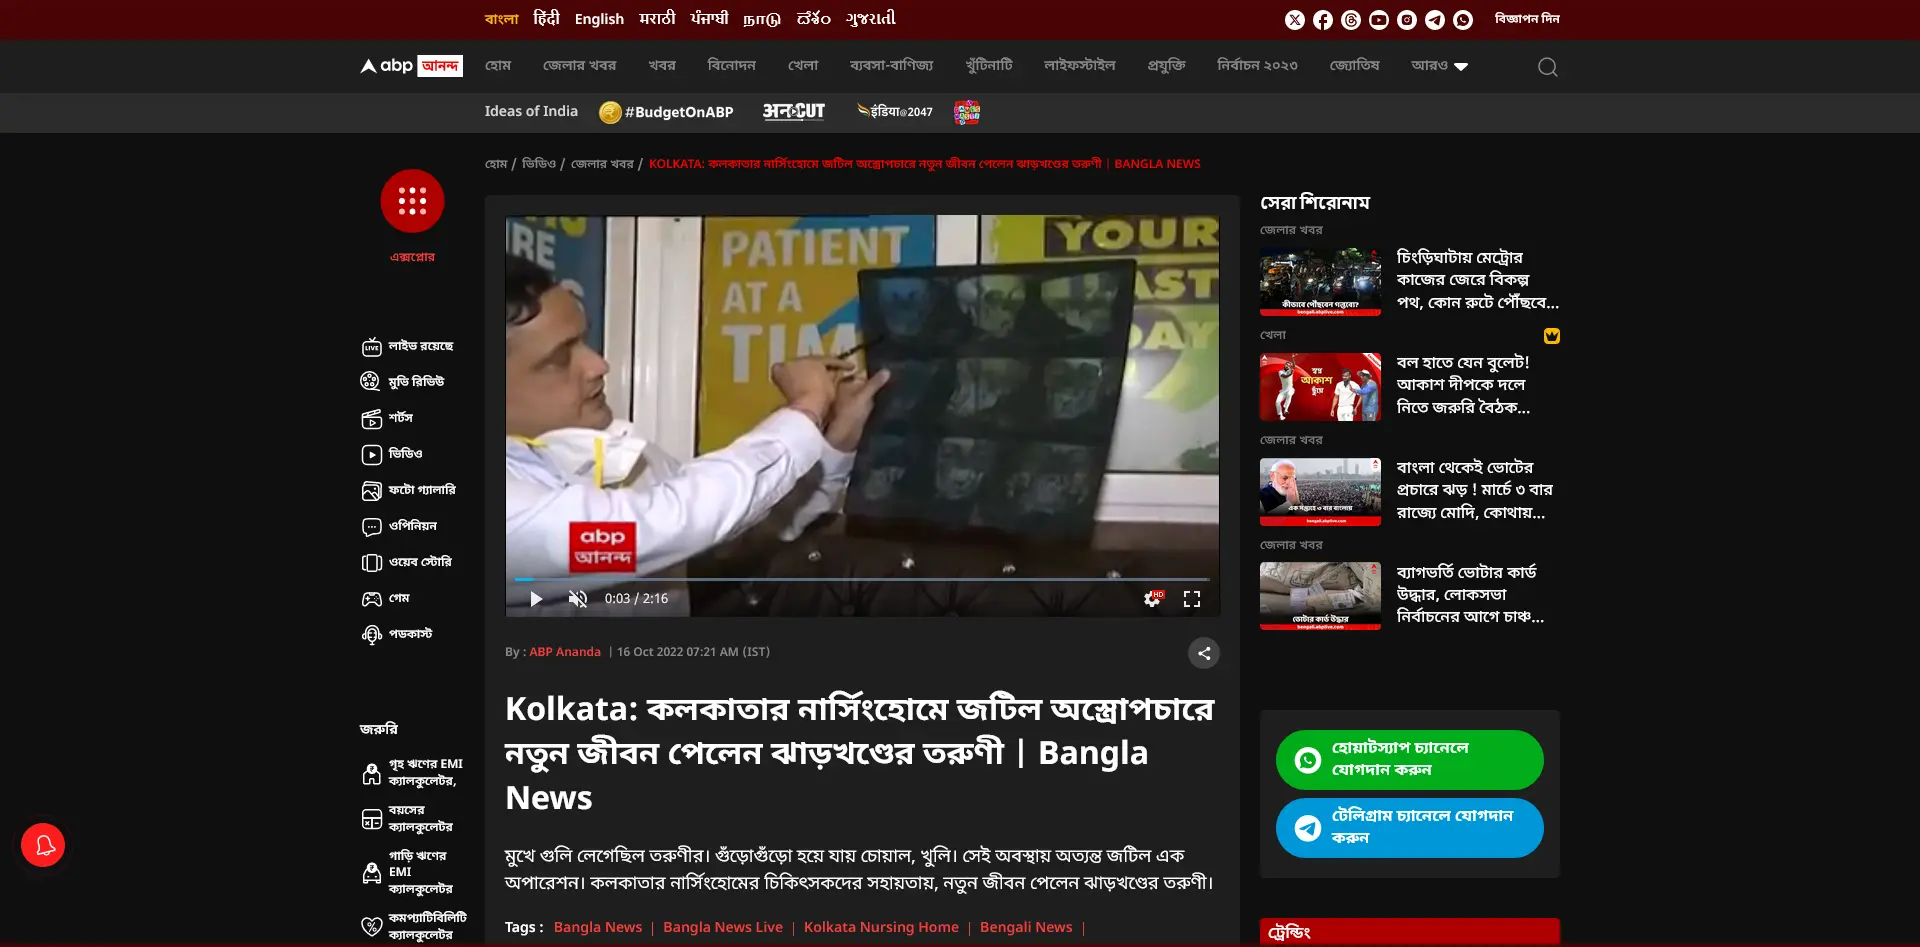
Task: Open the লাইফস্টাইল nav menu
Action: coord(1079,66)
